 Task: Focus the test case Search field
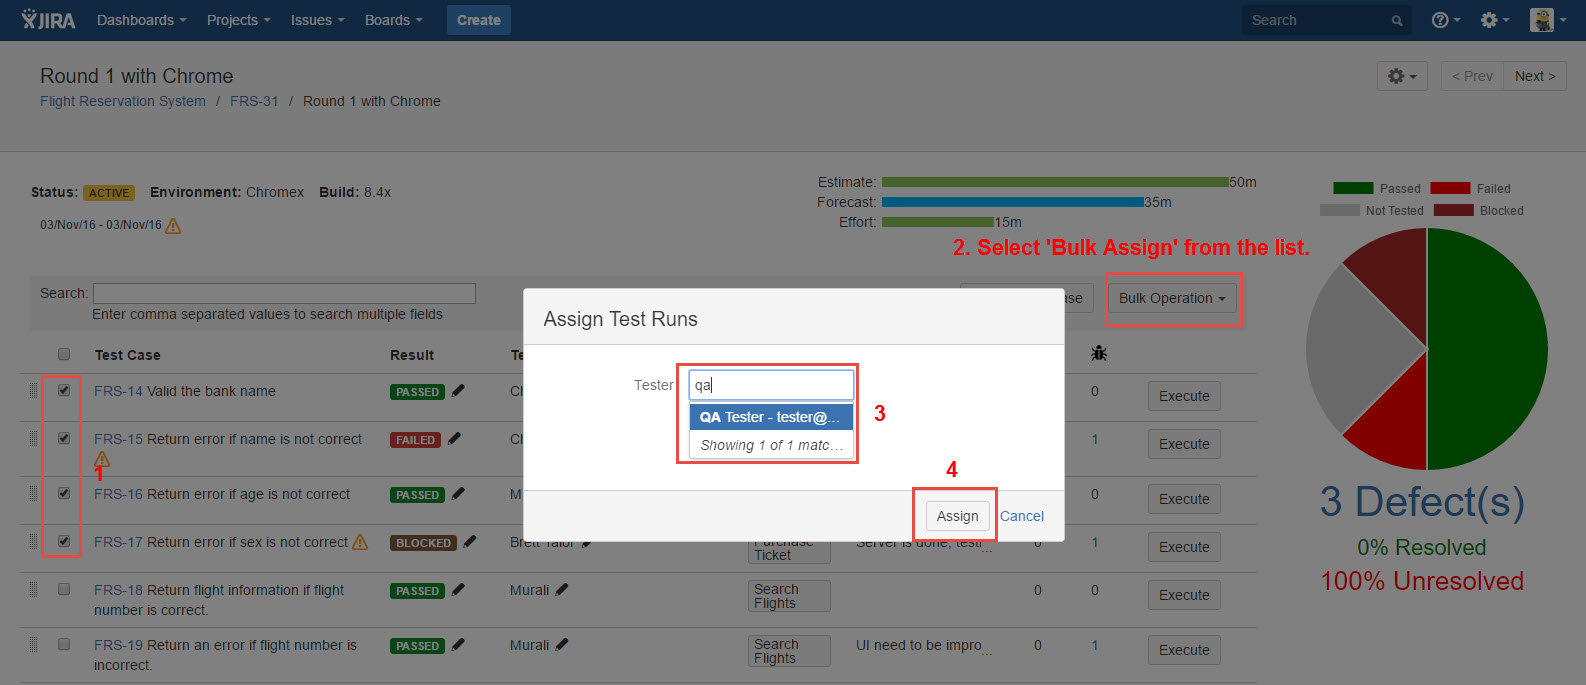(284, 293)
